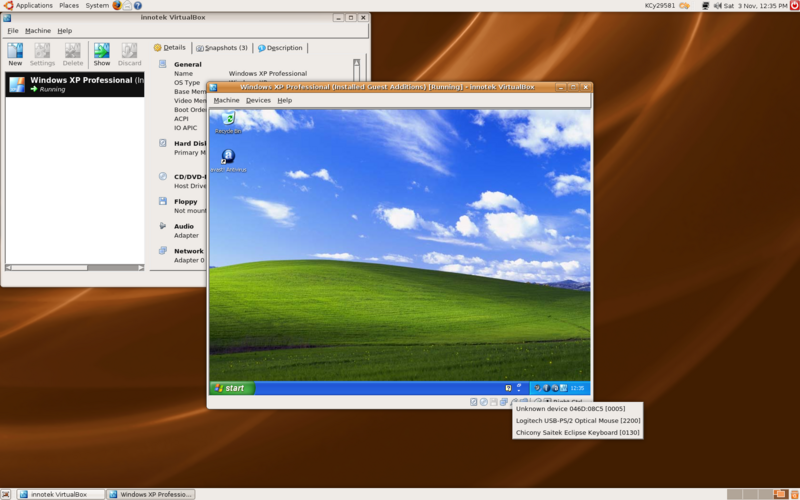Click the Floppy section icon in Details
The height and width of the screenshot is (500, 800).
(x=162, y=201)
